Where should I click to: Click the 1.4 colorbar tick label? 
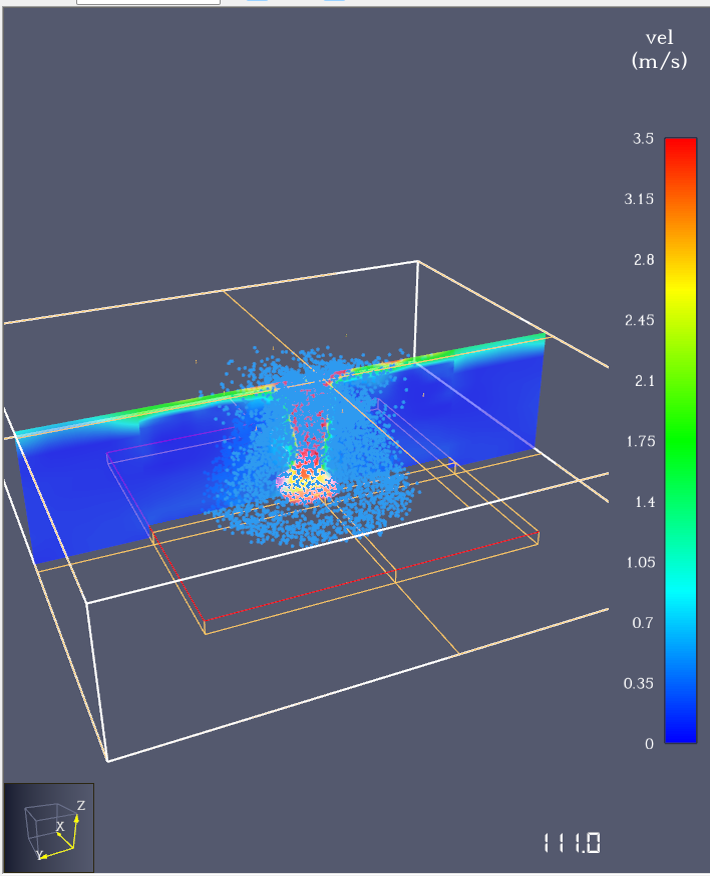coord(645,502)
